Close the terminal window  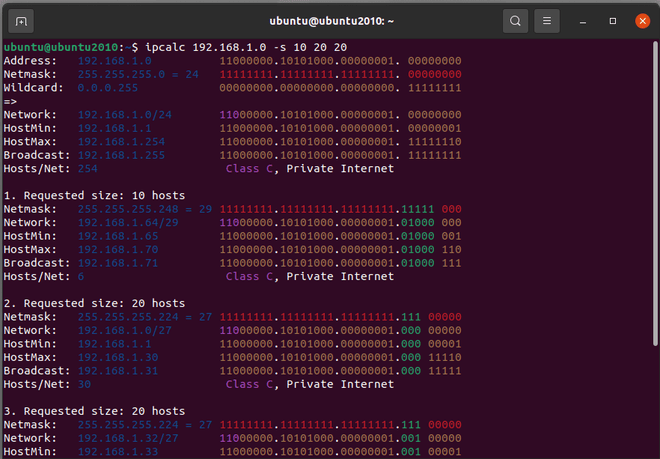click(641, 20)
